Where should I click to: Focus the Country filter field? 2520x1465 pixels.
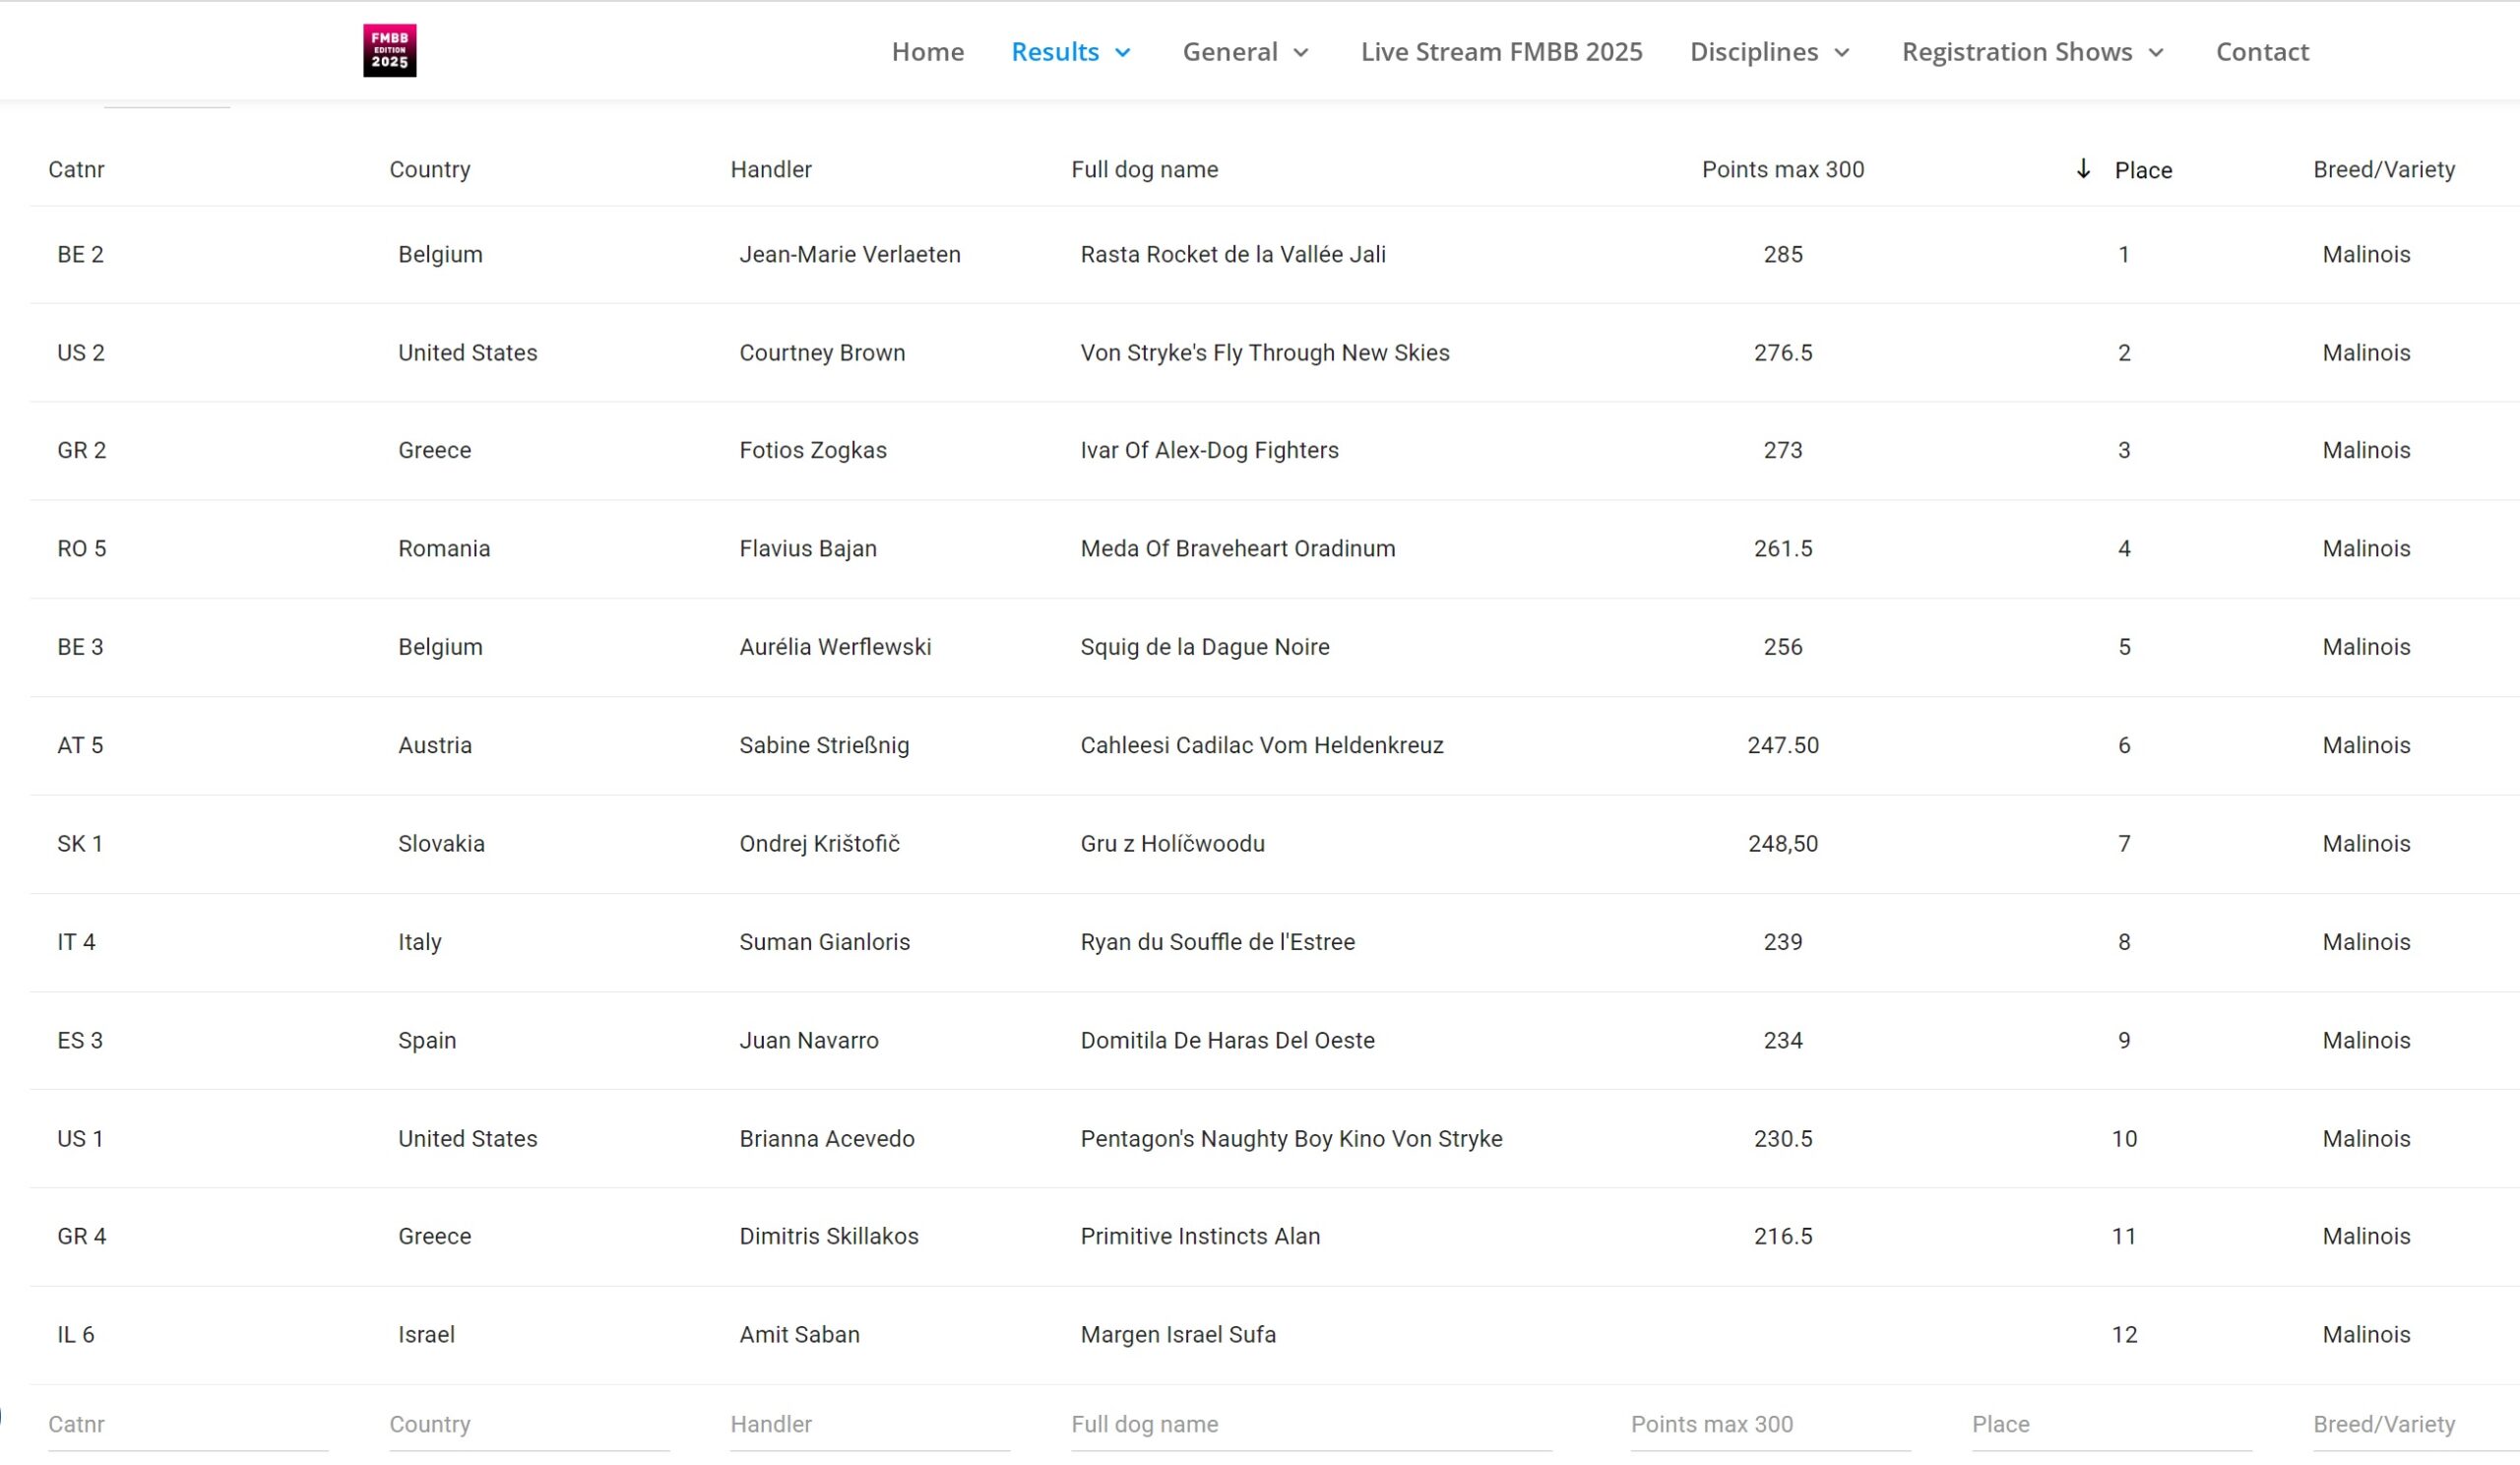pos(529,1424)
